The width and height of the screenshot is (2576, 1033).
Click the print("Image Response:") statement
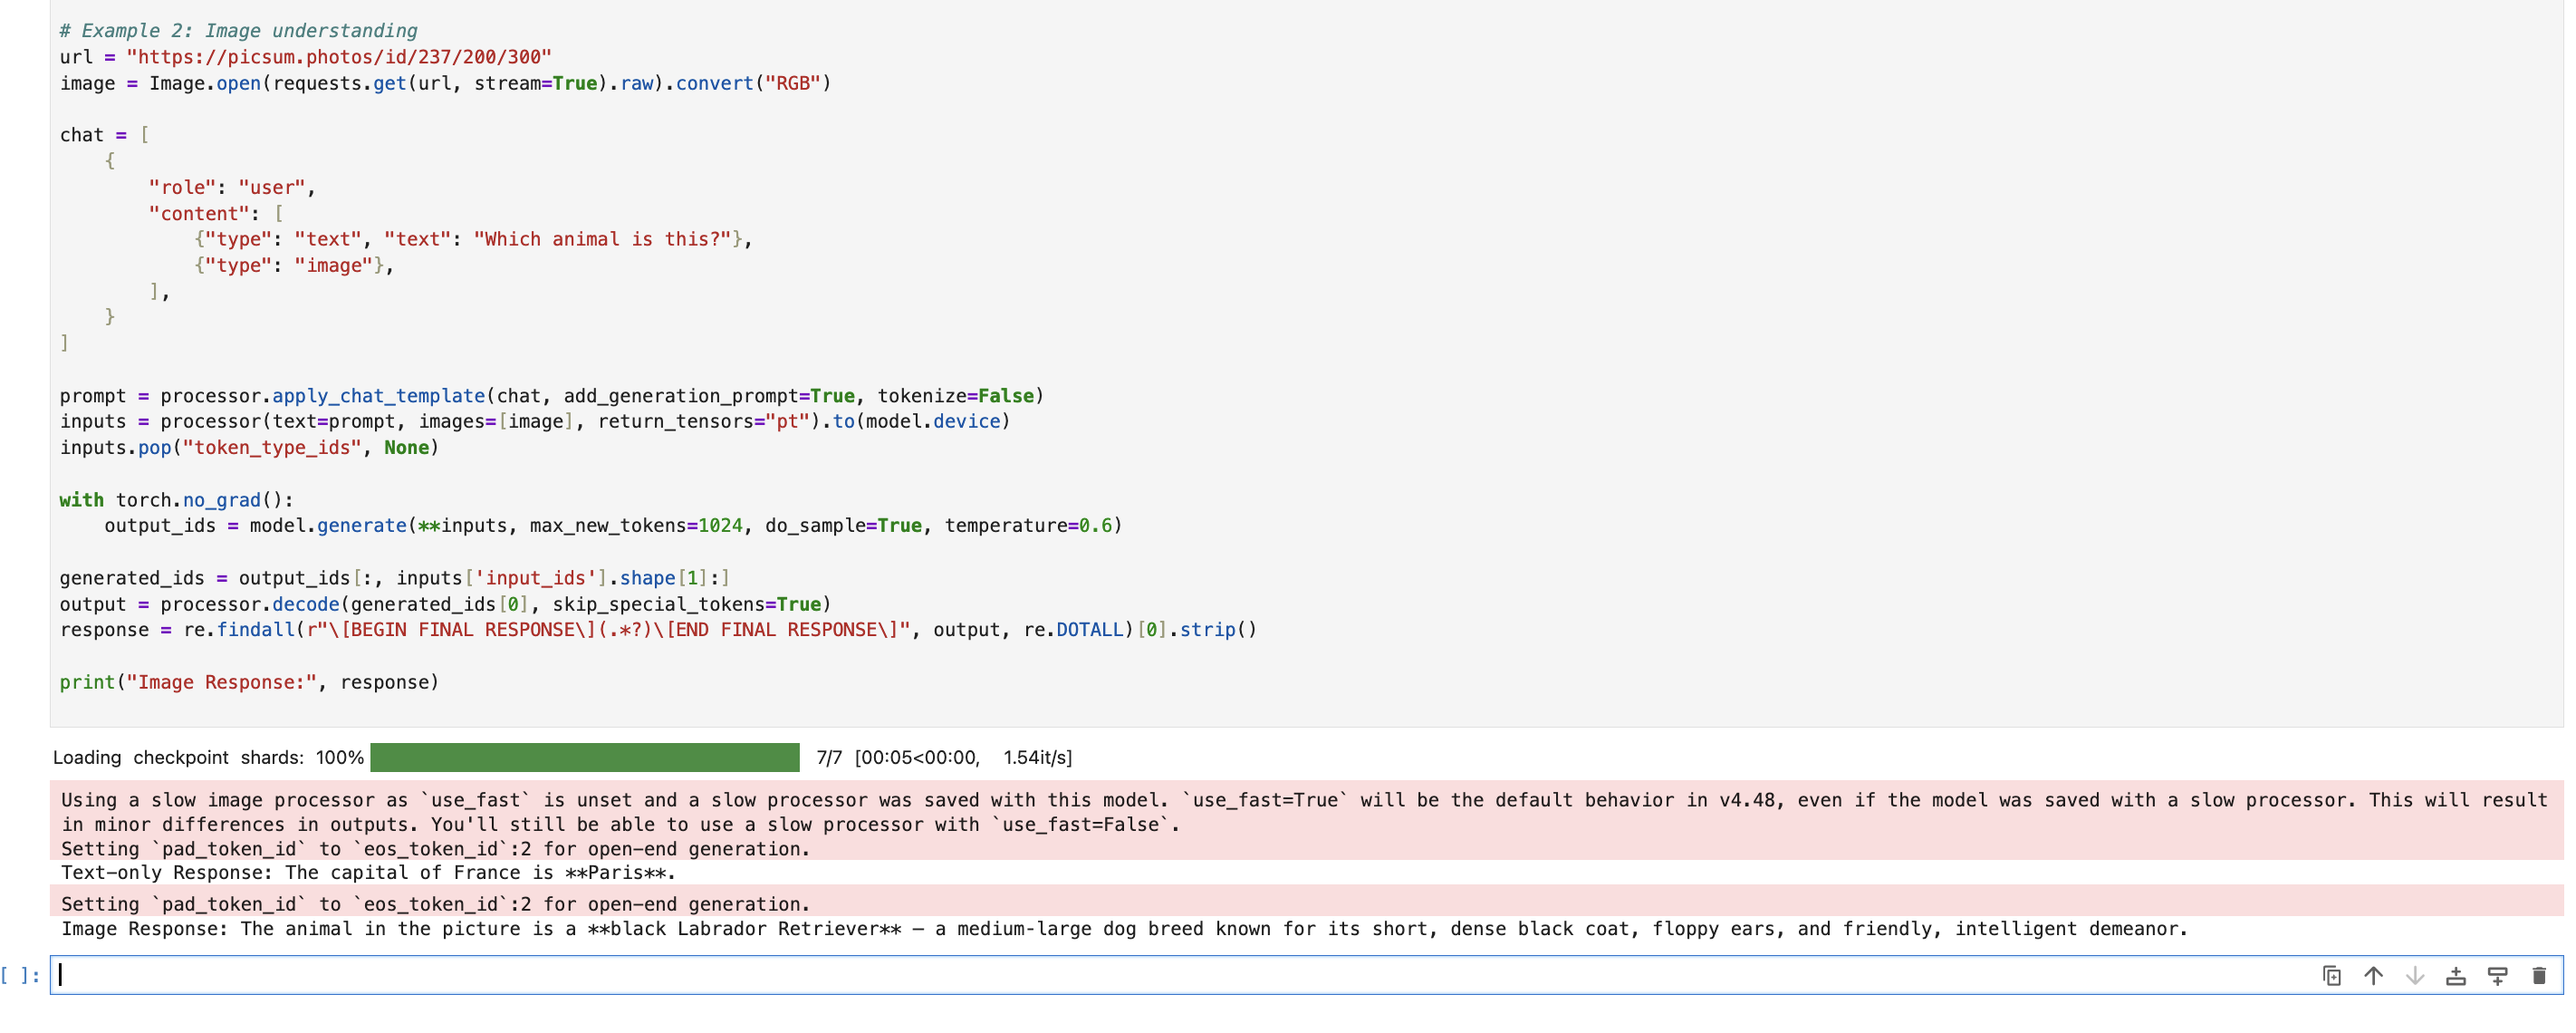(248, 682)
